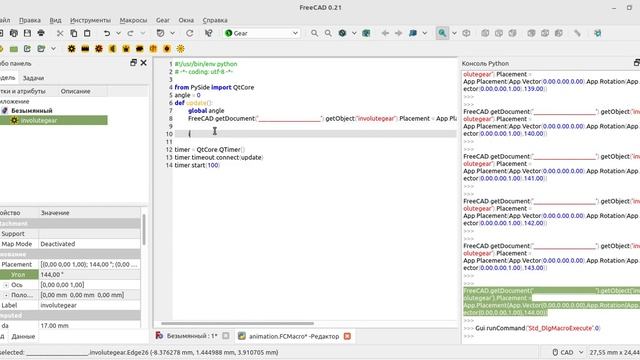Switch to the Данные properties tab
This screenshot has height=360, width=640.
[x=23, y=336]
